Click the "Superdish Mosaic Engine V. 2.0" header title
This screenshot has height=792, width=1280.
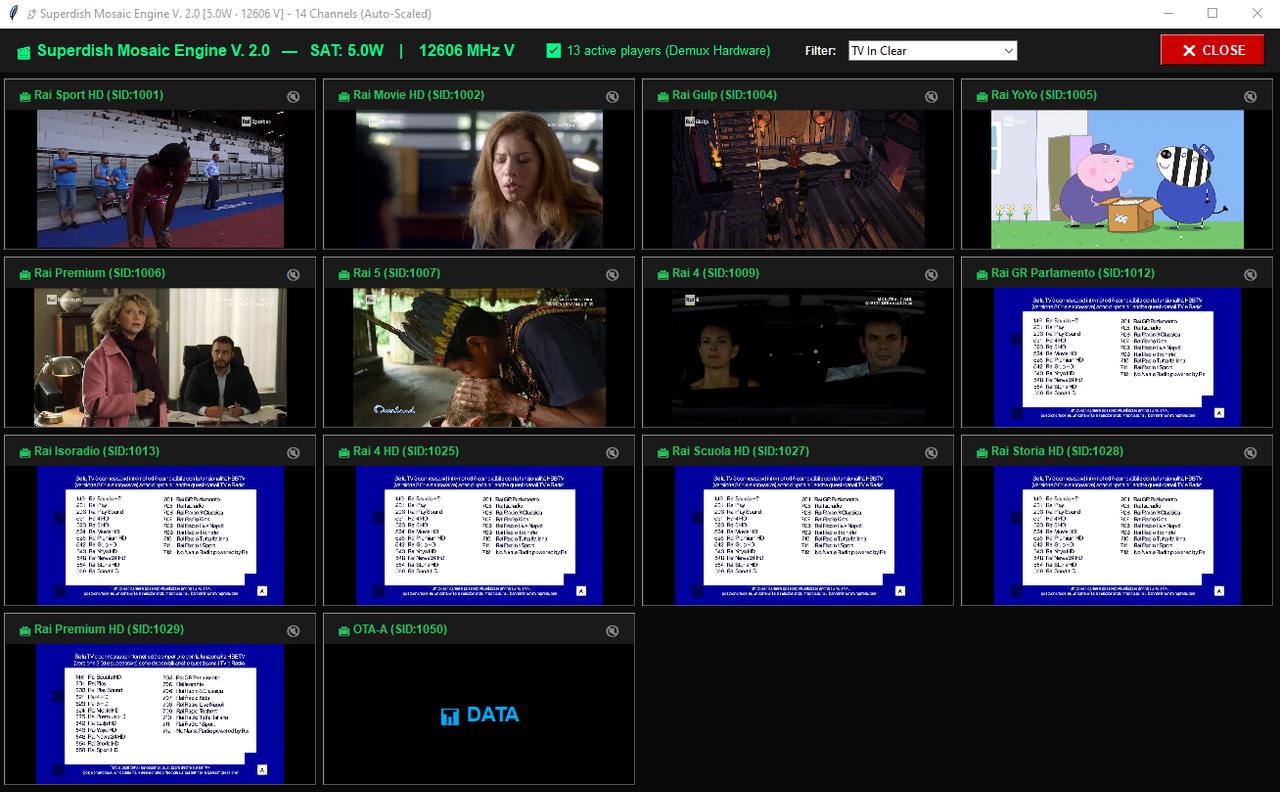(153, 50)
